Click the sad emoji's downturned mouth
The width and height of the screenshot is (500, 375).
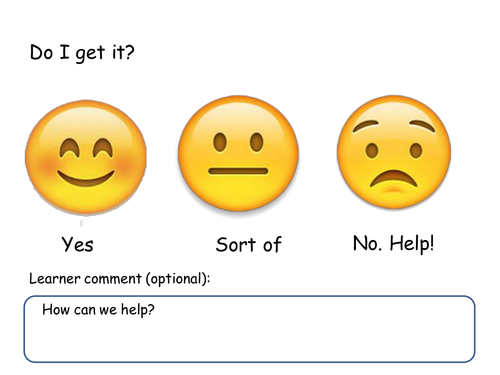(x=393, y=179)
